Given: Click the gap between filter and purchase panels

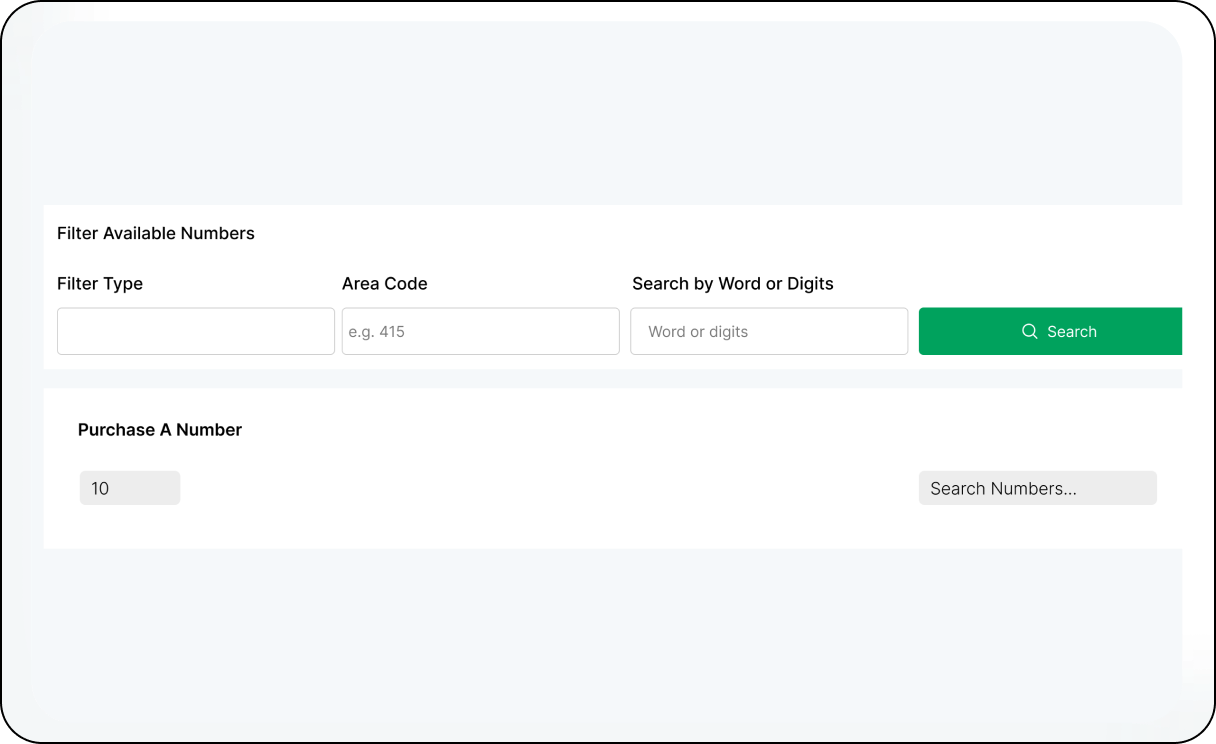Looking at the screenshot, I should pyautogui.click(x=600, y=379).
